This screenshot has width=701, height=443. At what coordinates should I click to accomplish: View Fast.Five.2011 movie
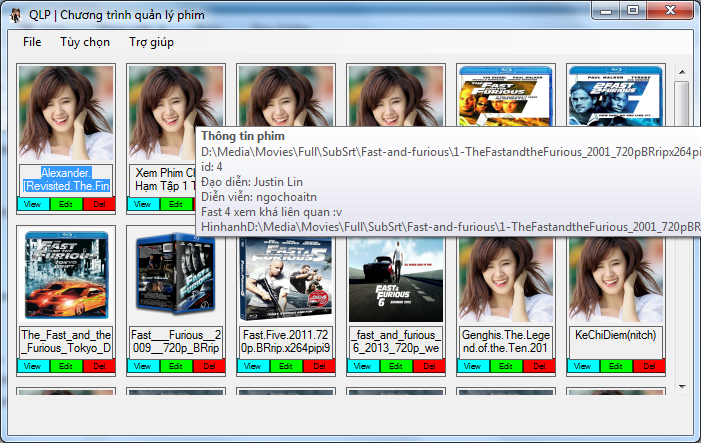pos(253,366)
